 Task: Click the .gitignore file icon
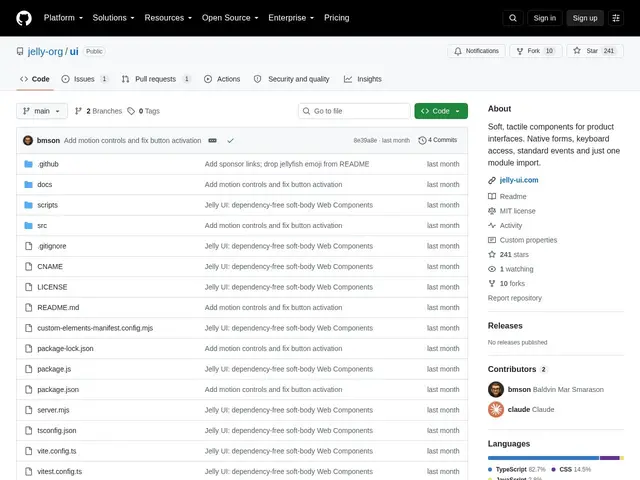28,246
